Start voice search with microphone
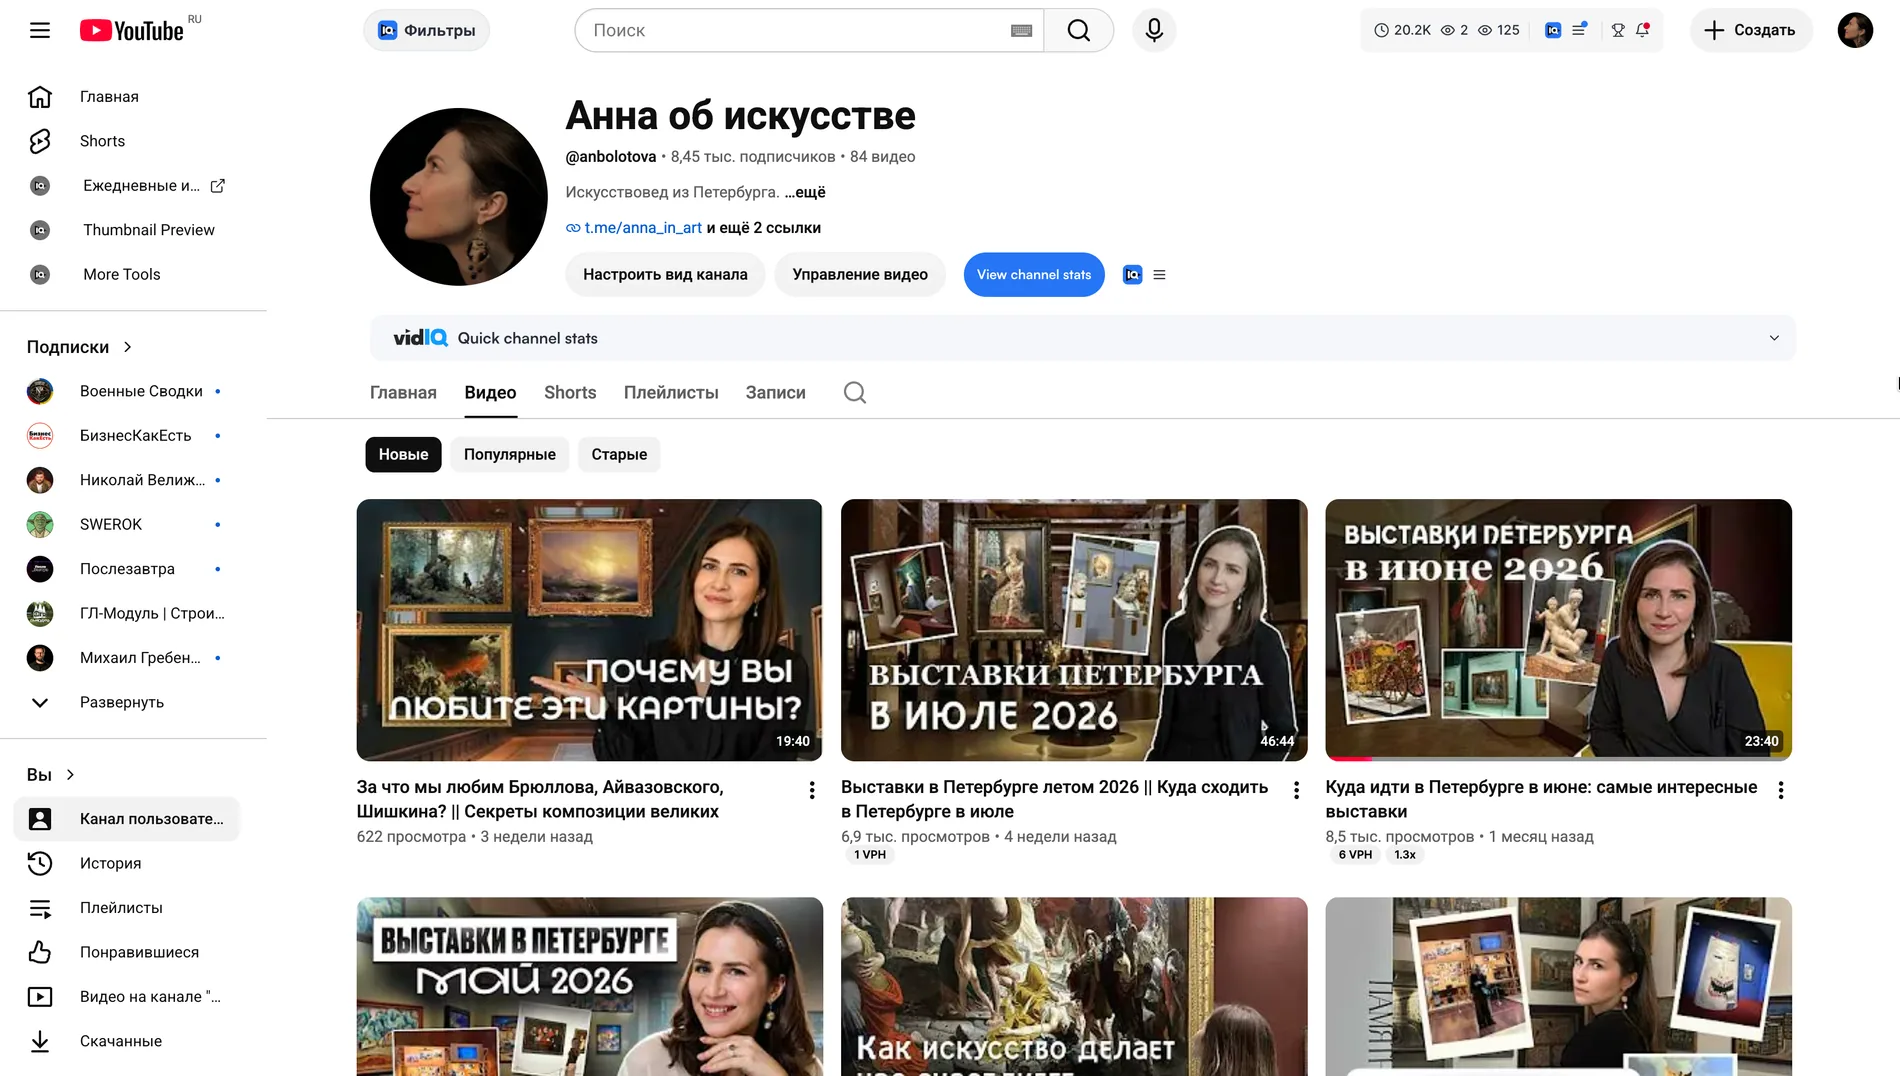This screenshot has height=1076, width=1900. 1154,30
